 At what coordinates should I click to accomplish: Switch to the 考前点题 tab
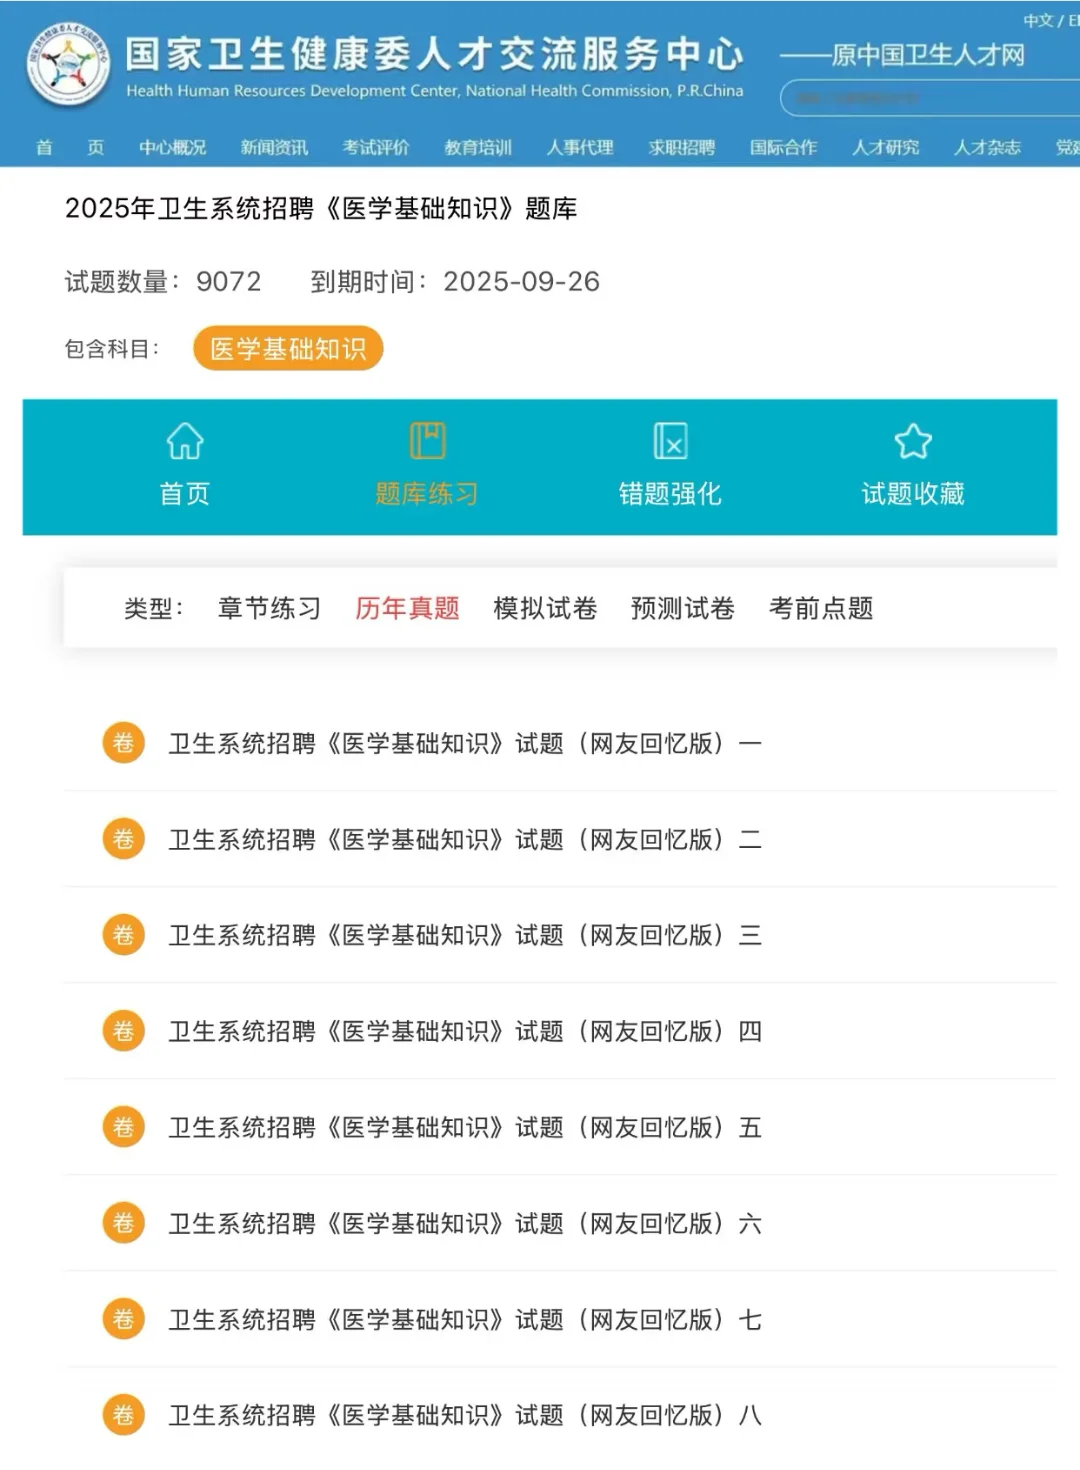[x=821, y=608]
